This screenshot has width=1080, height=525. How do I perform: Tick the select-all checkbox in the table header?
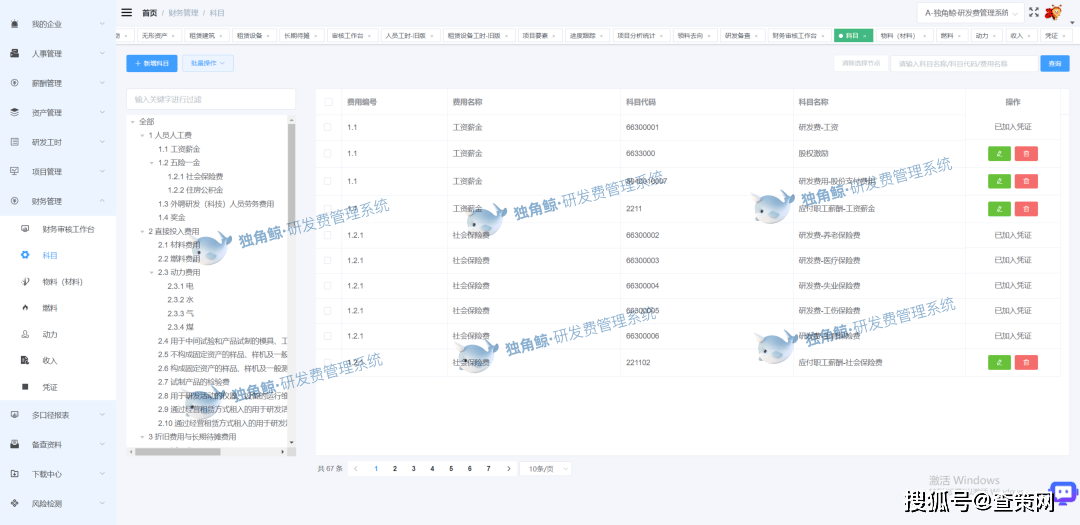coord(328,102)
